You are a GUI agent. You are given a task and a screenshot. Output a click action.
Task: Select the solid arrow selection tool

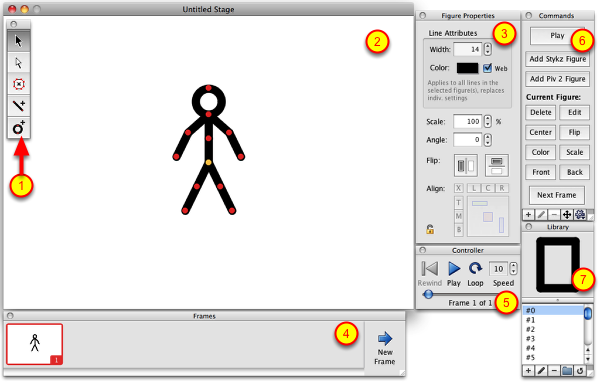coord(18,41)
